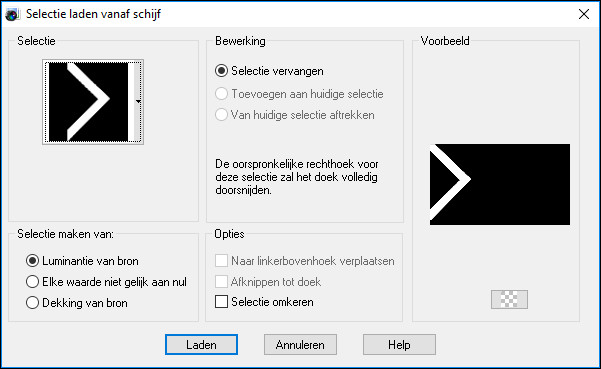601x369 pixels.
Task: Click the PaintShop Pro icon in title bar
Action: pyautogui.click(x=12, y=15)
